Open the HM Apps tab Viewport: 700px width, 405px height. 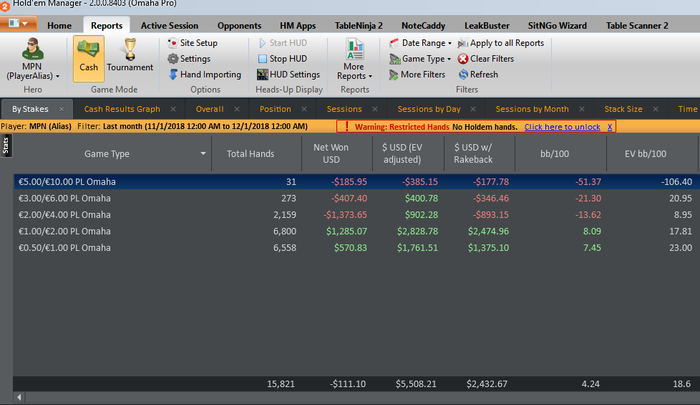(x=297, y=25)
